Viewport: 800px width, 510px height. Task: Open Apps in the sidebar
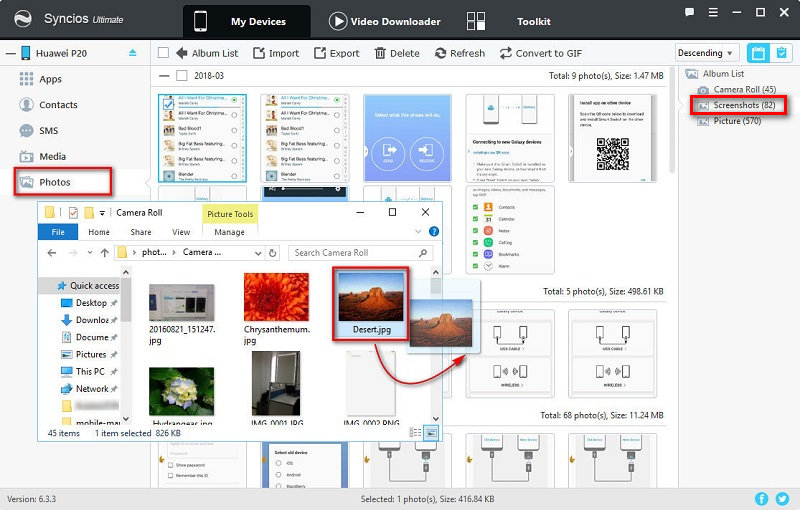point(50,79)
